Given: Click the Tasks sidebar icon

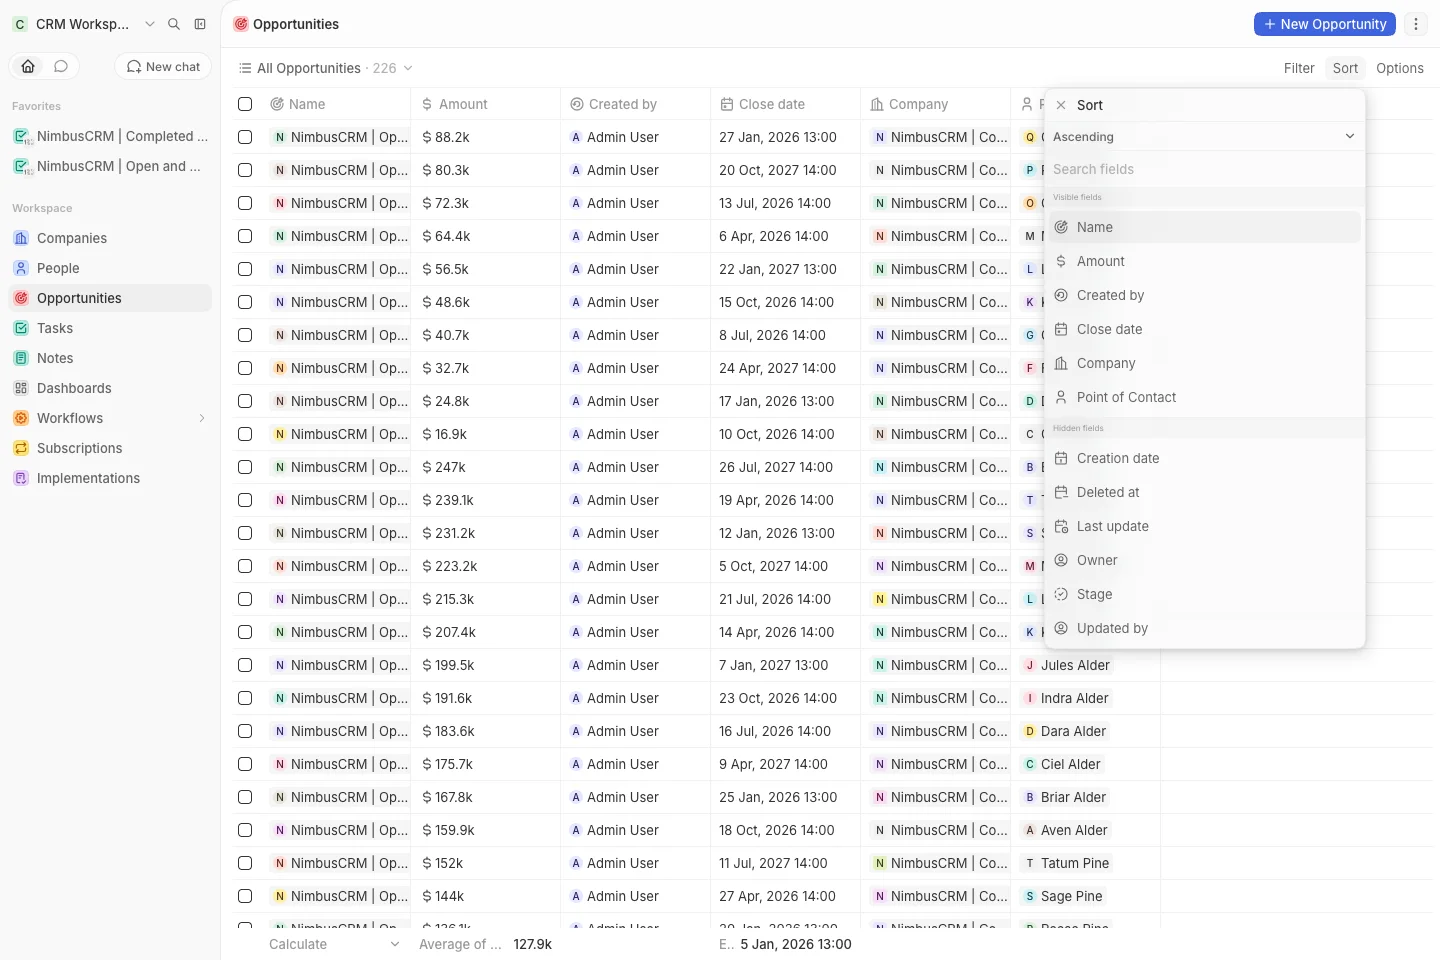Looking at the screenshot, I should click(x=21, y=328).
